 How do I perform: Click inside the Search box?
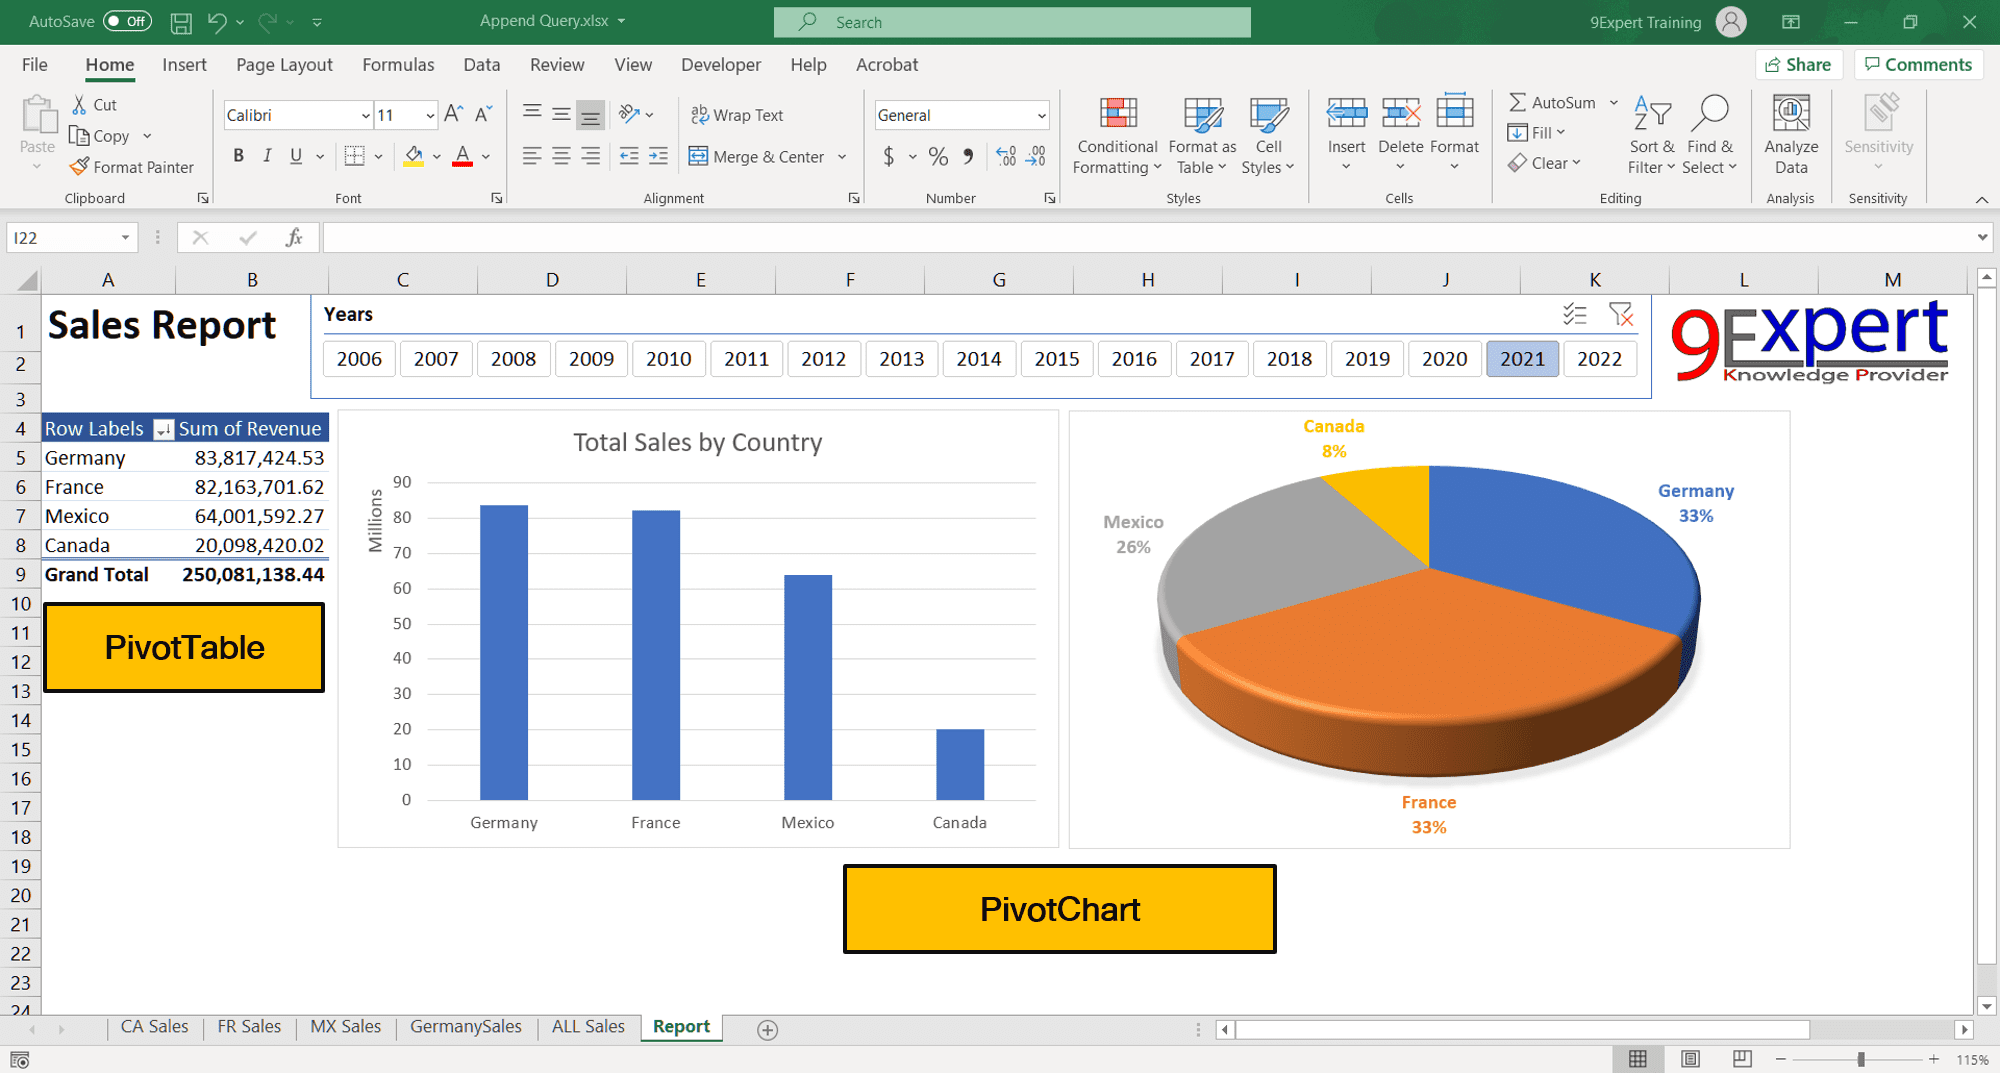pyautogui.click(x=1011, y=21)
